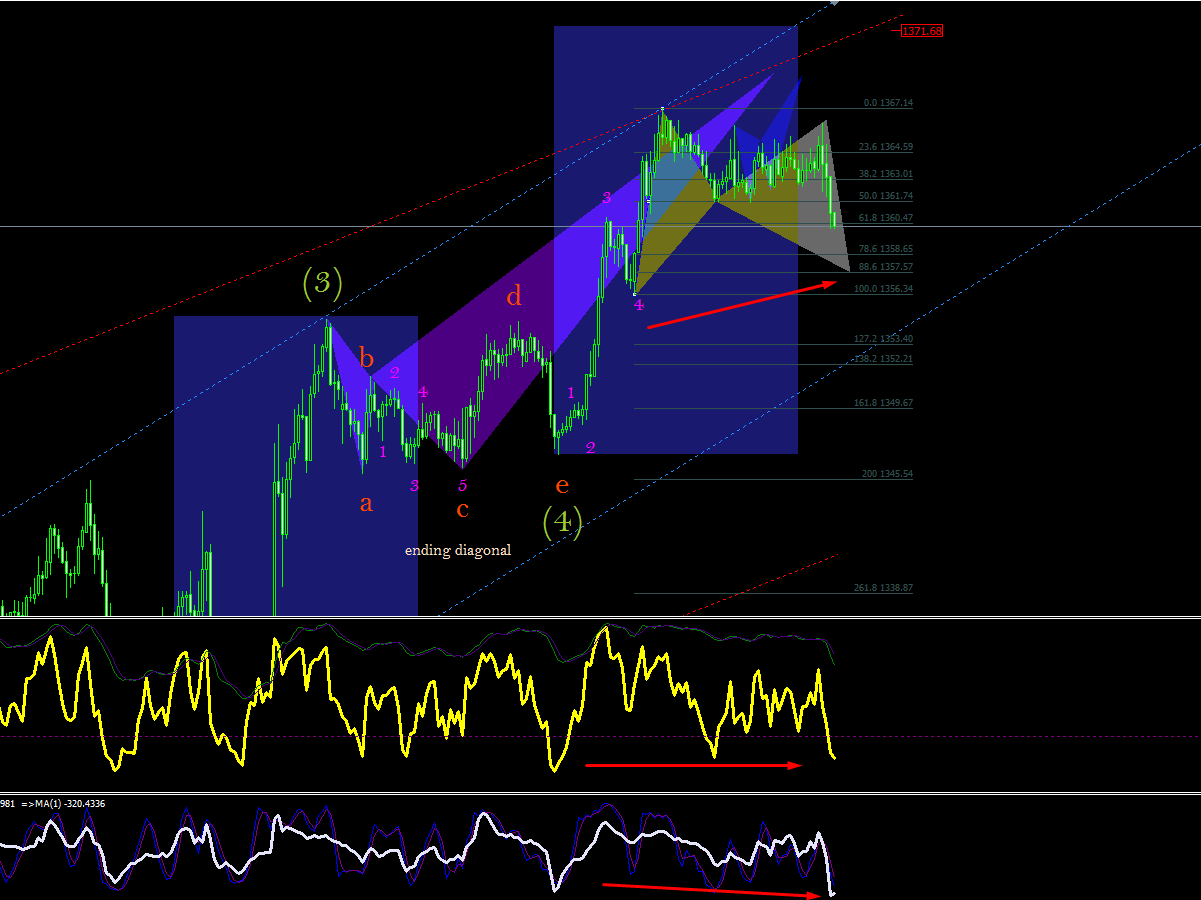The height and width of the screenshot is (900, 1201).
Task: Select the 161.8 1349.67 extension label
Action: click(x=884, y=403)
